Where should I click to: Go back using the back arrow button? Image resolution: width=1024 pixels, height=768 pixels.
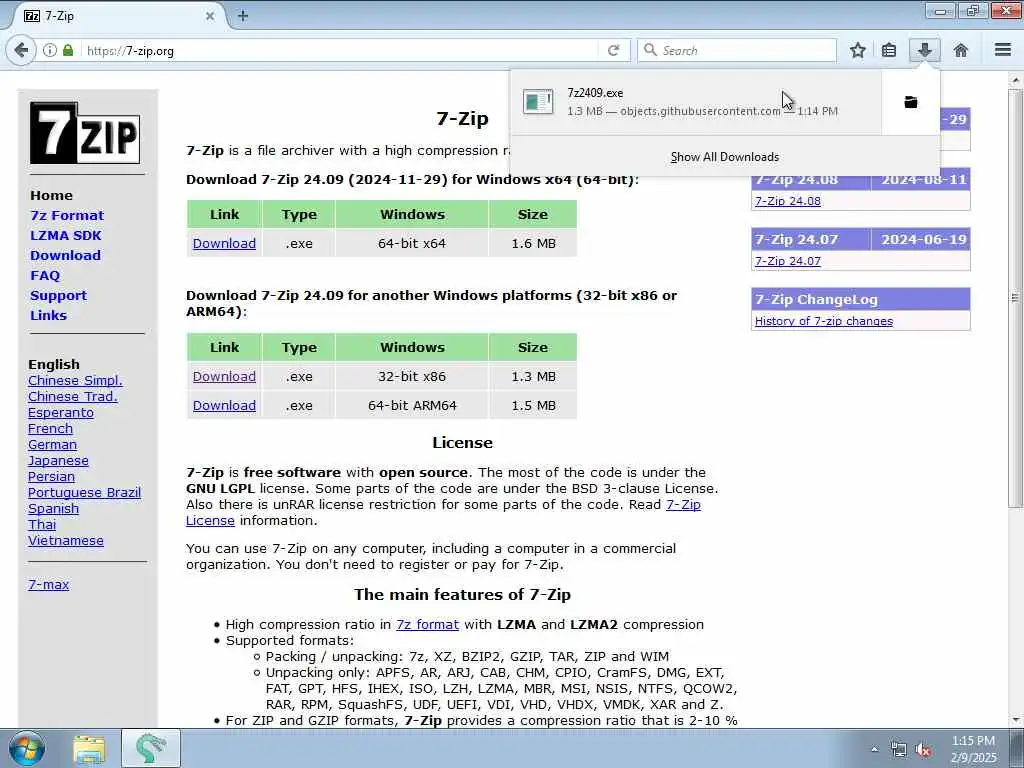coord(21,50)
